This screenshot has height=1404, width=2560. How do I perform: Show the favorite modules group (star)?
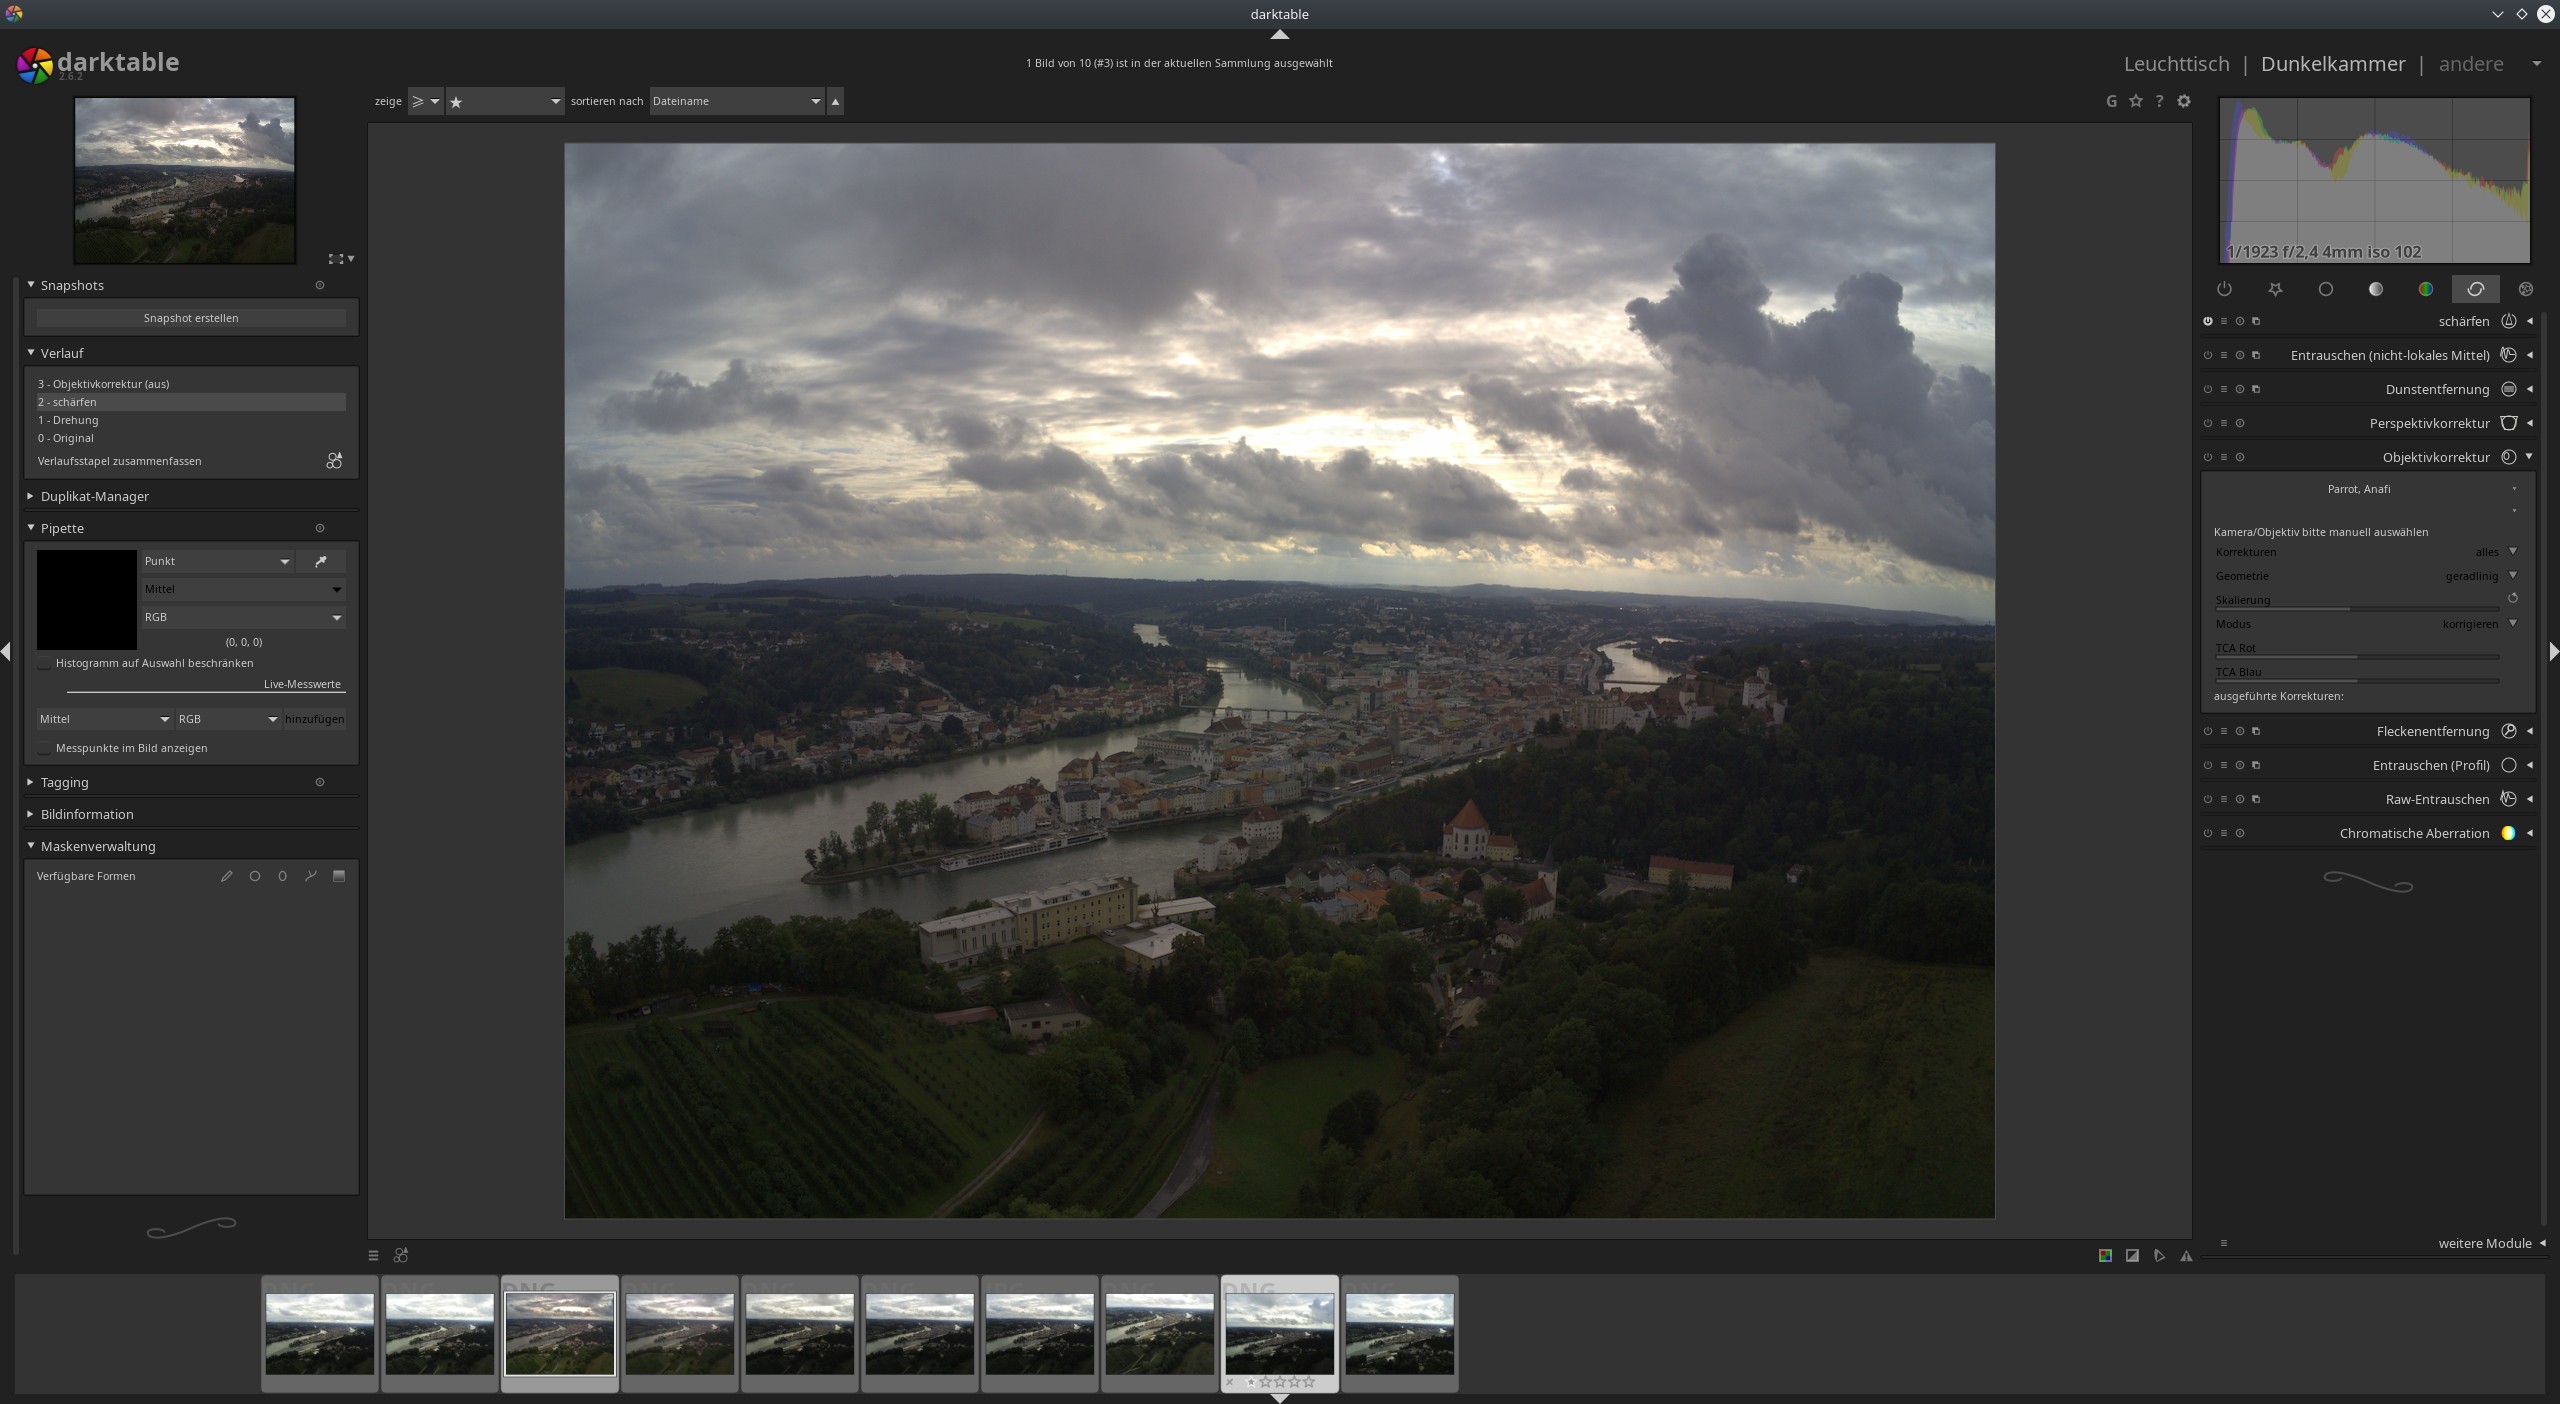(2275, 289)
